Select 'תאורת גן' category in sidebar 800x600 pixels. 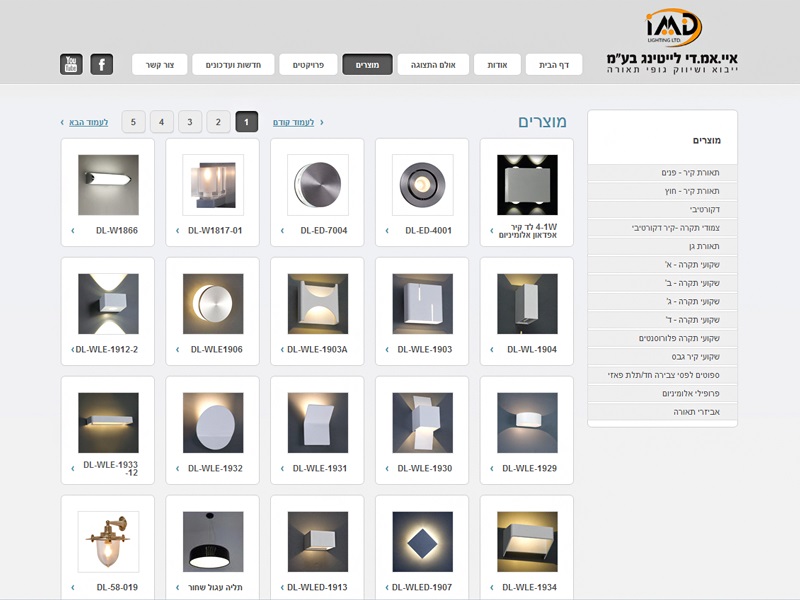(x=704, y=246)
